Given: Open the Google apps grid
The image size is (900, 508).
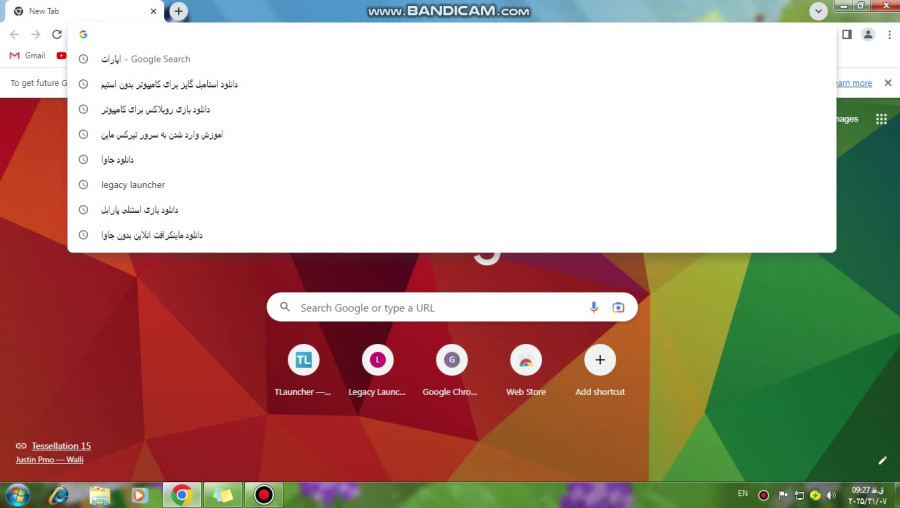Looking at the screenshot, I should 881,119.
